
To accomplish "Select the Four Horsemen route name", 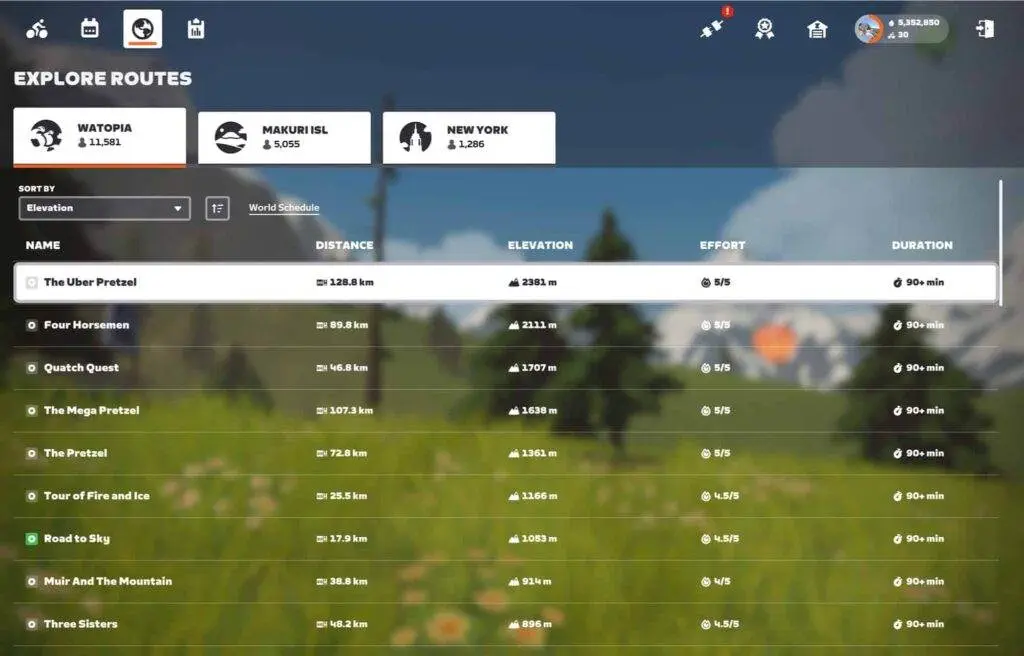I will [x=86, y=325].
